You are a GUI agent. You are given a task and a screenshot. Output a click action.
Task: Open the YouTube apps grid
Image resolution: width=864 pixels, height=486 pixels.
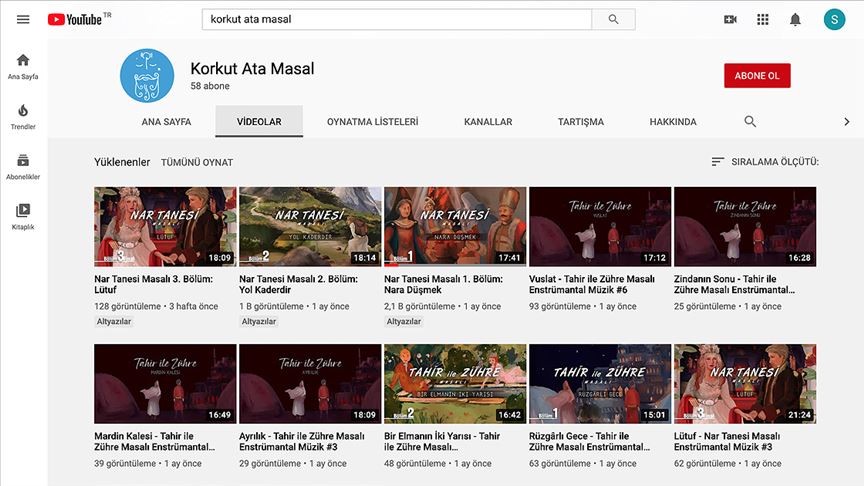coord(763,19)
